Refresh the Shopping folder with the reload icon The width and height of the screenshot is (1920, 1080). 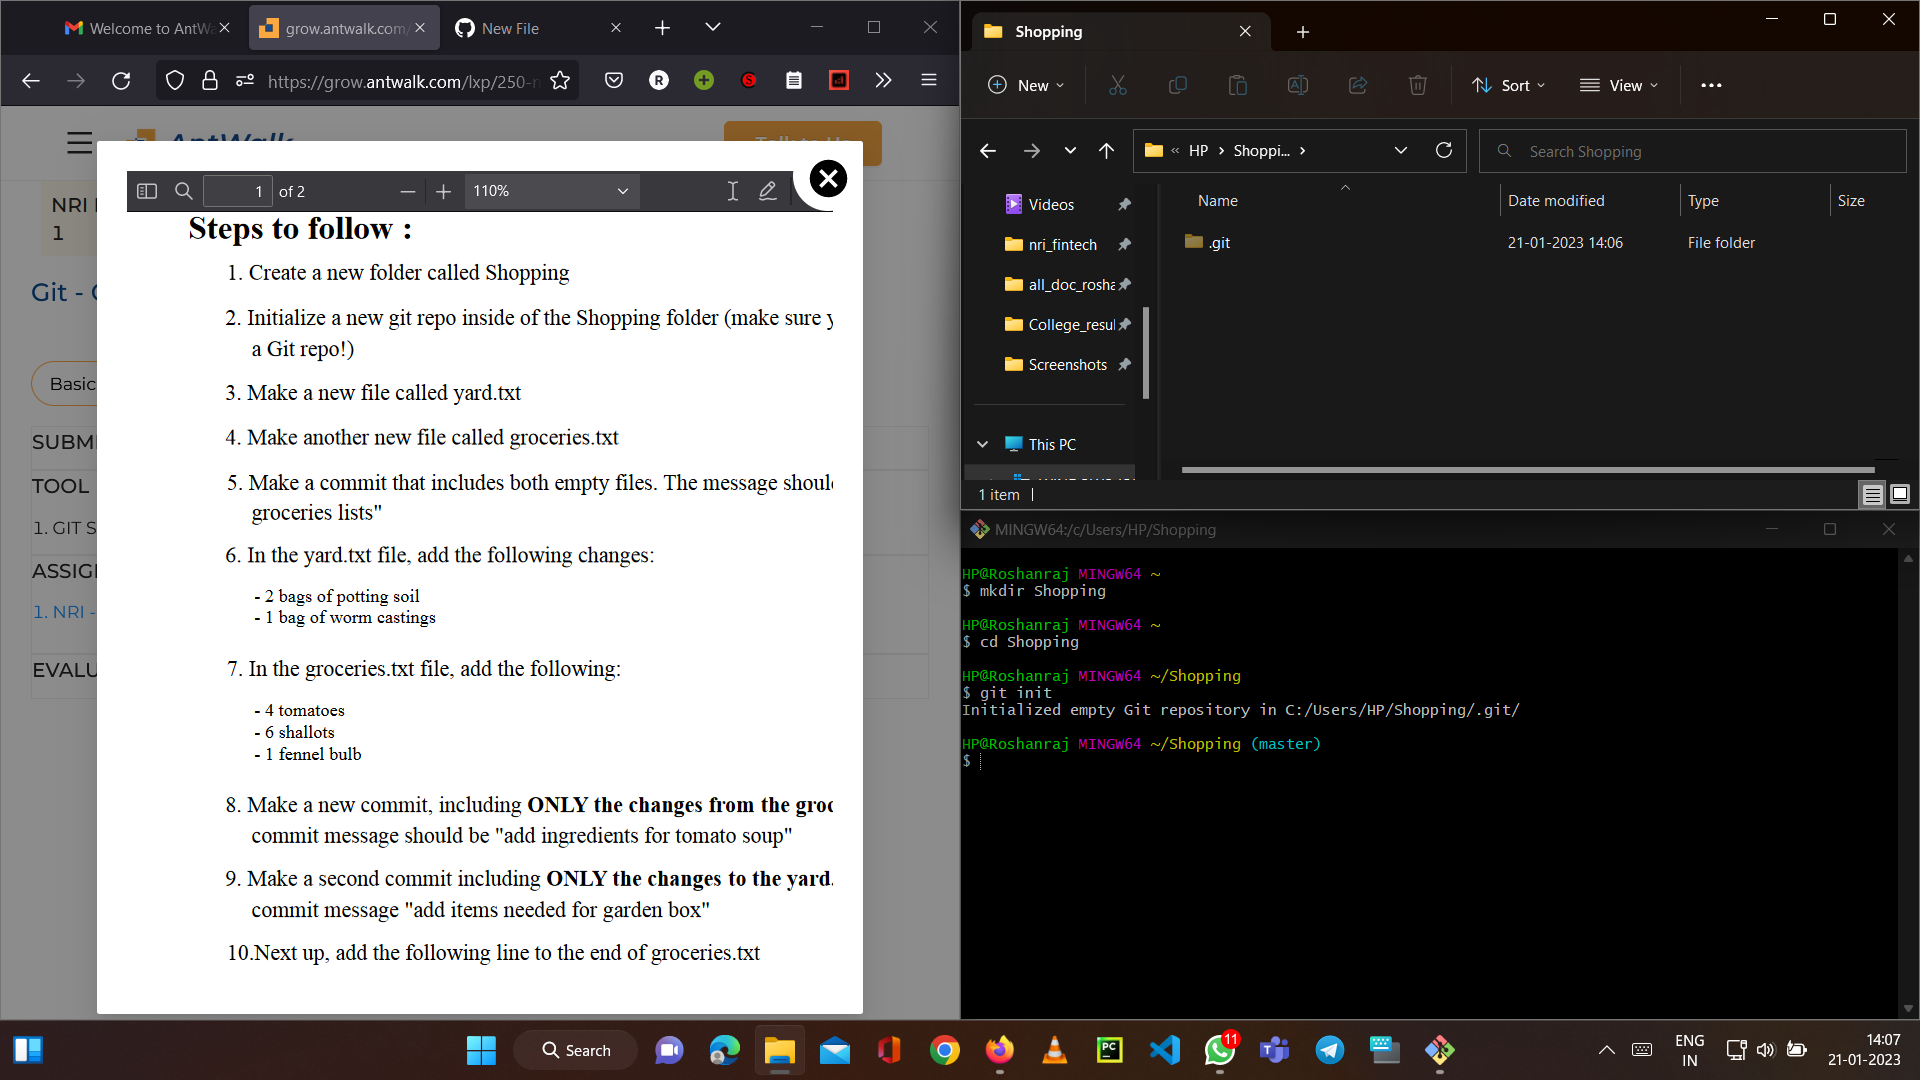(x=1444, y=150)
